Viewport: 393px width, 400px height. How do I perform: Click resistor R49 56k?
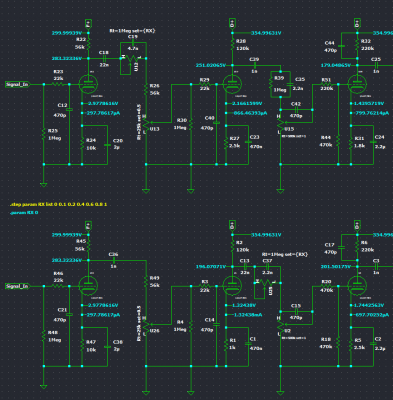coord(146,282)
